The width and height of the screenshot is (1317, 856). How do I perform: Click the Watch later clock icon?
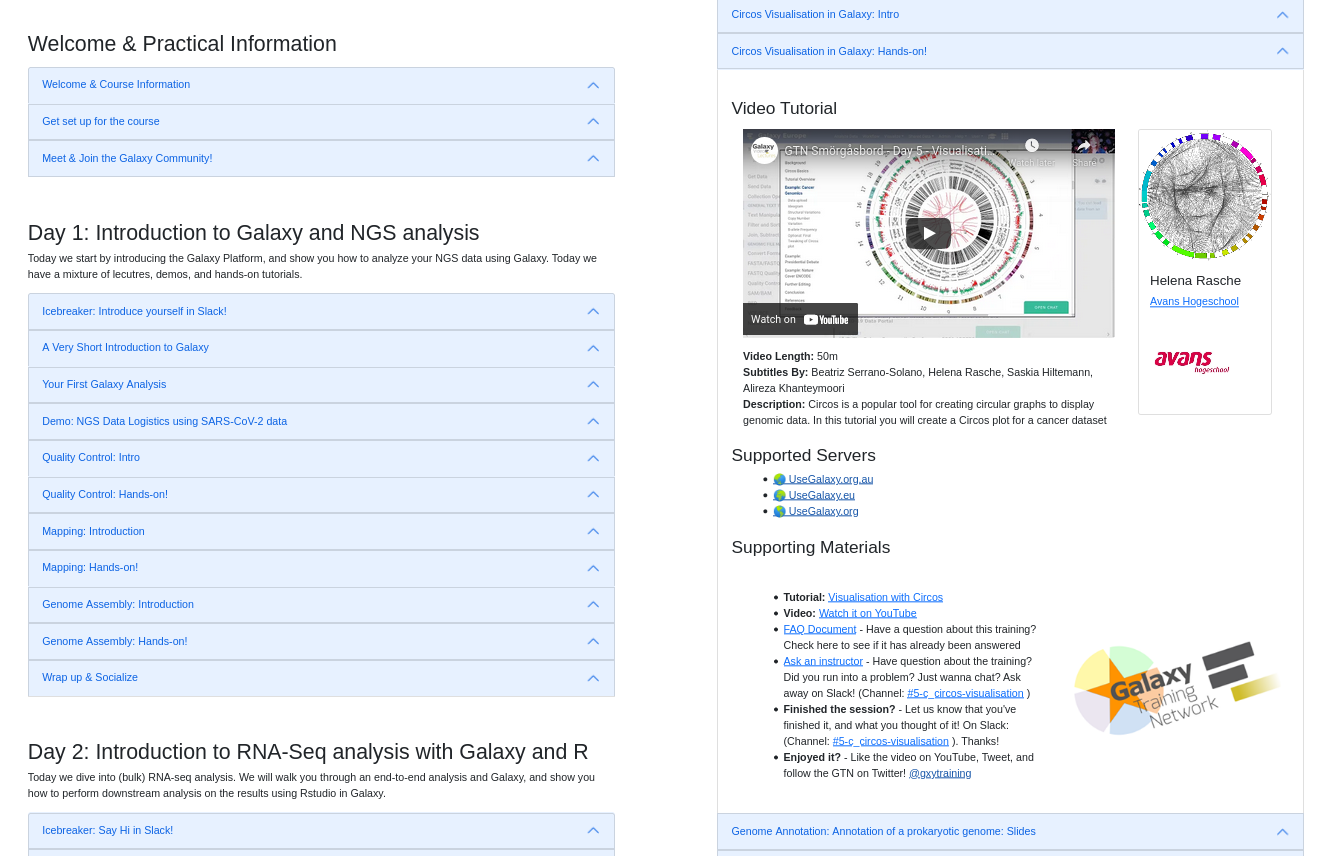click(1032, 146)
